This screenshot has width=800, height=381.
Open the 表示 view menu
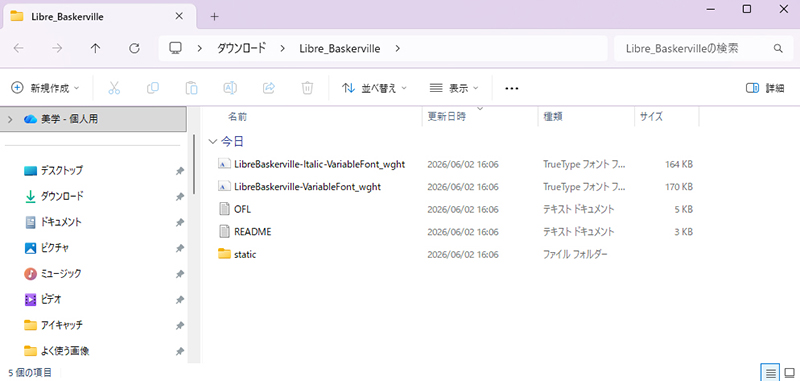[x=454, y=88]
